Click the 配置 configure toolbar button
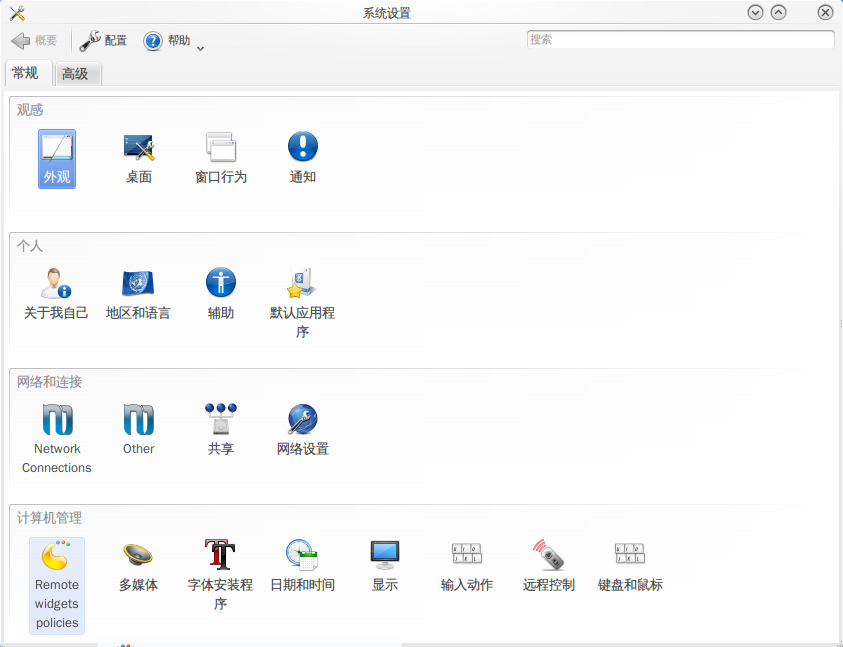This screenshot has height=647, width=843. pos(103,40)
